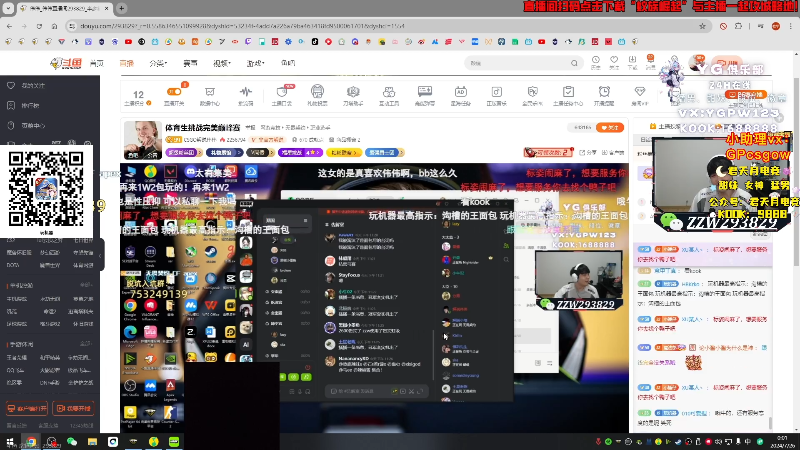Open the AD task icon
800x450 pixels.
pyautogui.click(x=460, y=95)
